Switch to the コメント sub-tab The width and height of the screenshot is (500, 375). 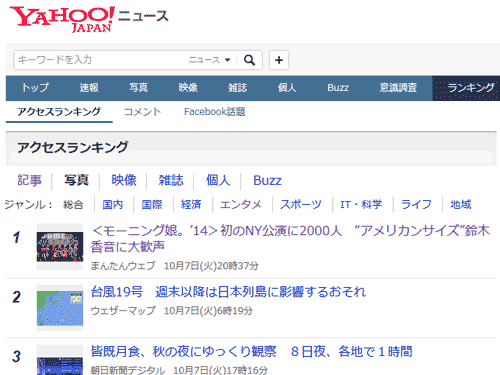point(142,111)
